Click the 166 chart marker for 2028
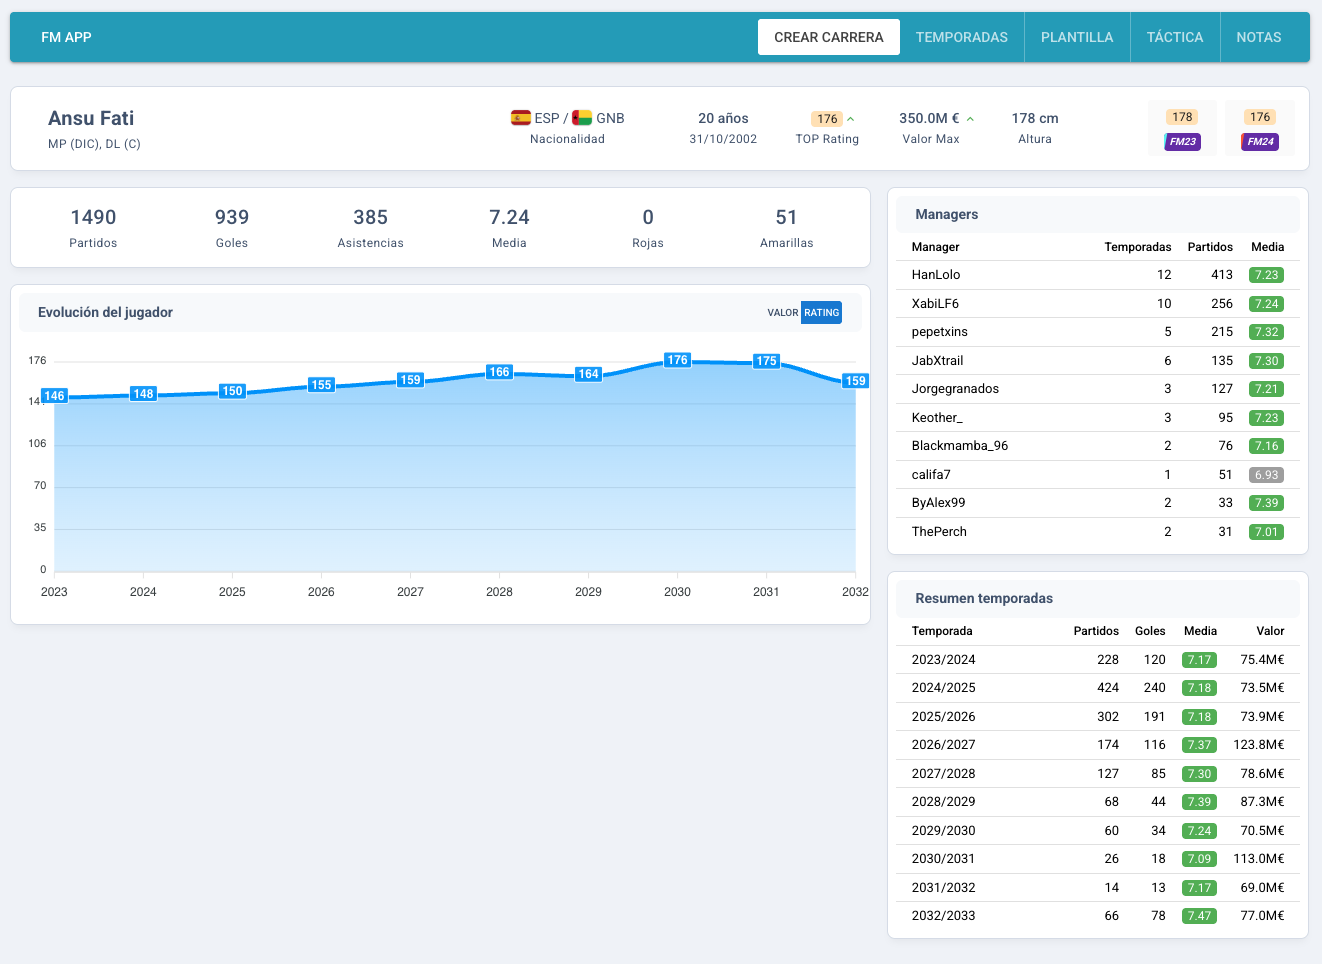The width and height of the screenshot is (1322, 964). (x=499, y=372)
